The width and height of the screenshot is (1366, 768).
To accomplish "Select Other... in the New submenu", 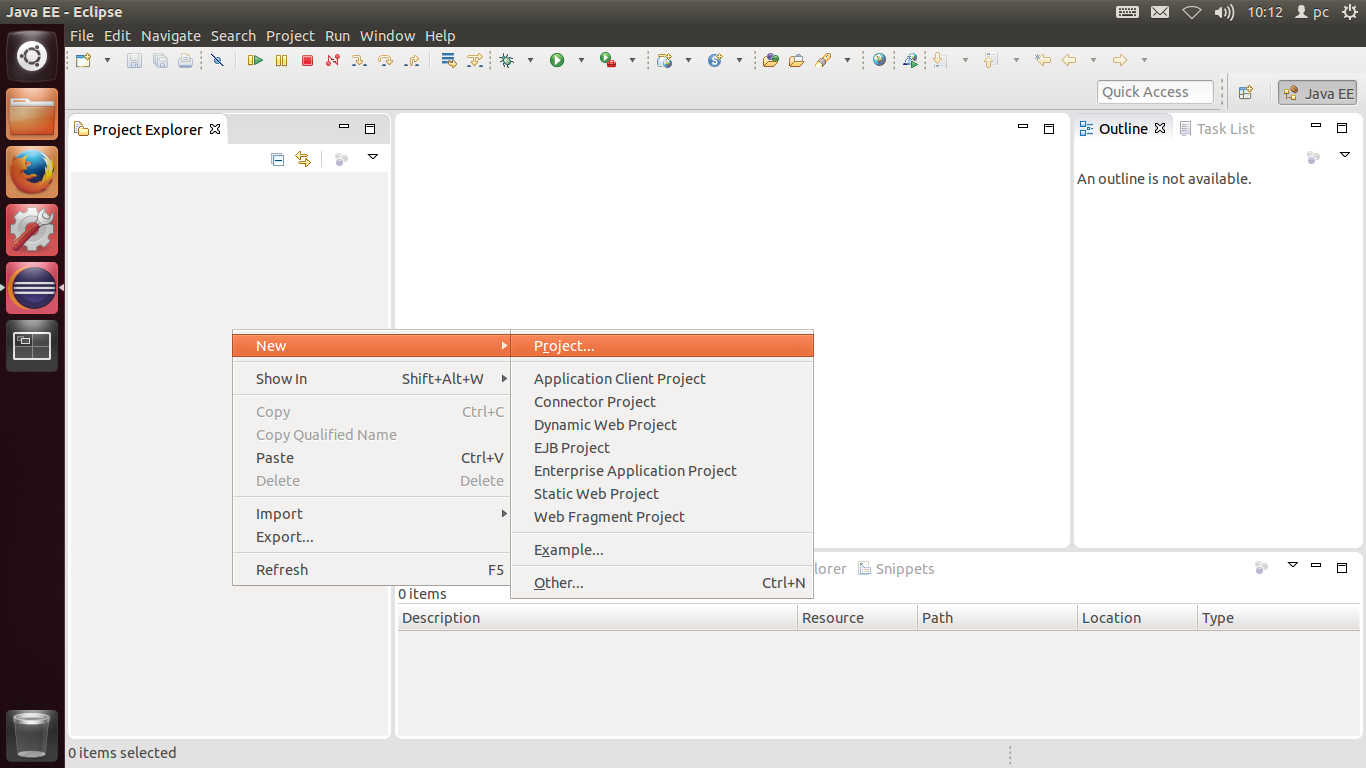I will tap(662, 583).
